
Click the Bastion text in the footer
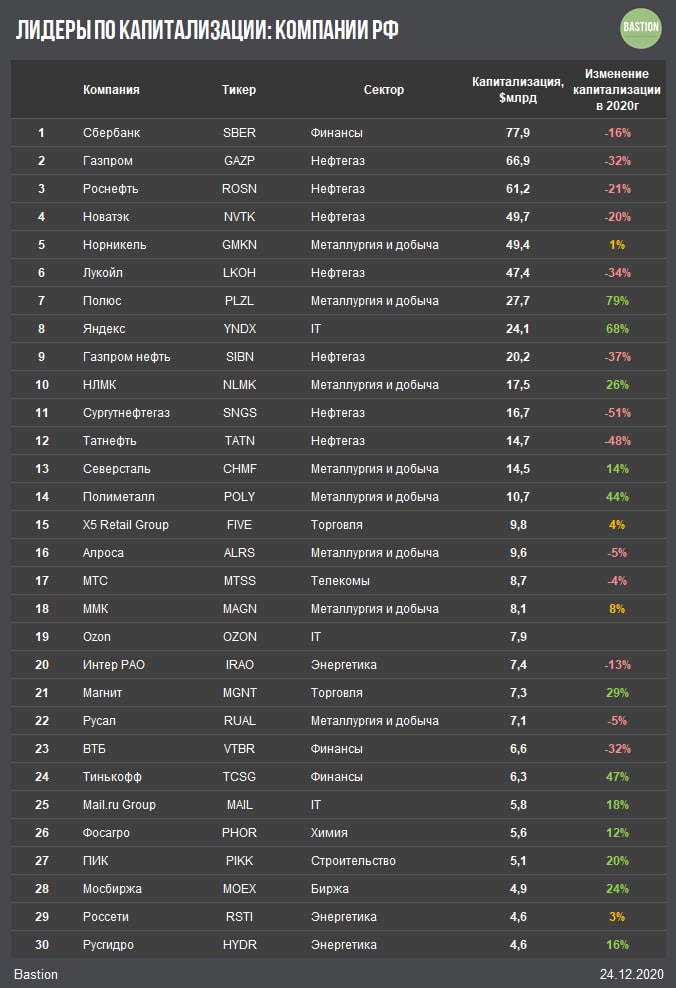(36, 974)
